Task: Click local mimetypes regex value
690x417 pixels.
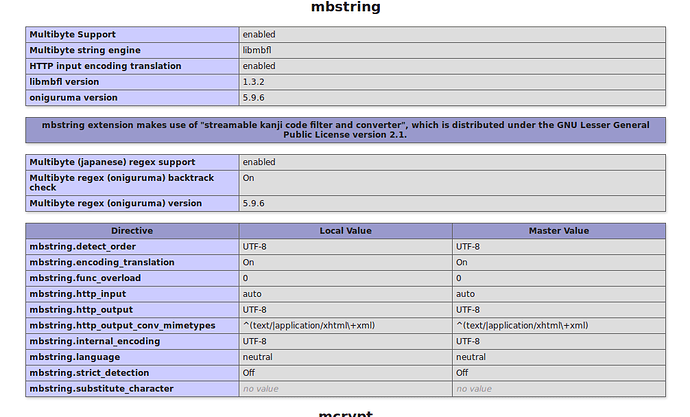Action: (x=346, y=326)
